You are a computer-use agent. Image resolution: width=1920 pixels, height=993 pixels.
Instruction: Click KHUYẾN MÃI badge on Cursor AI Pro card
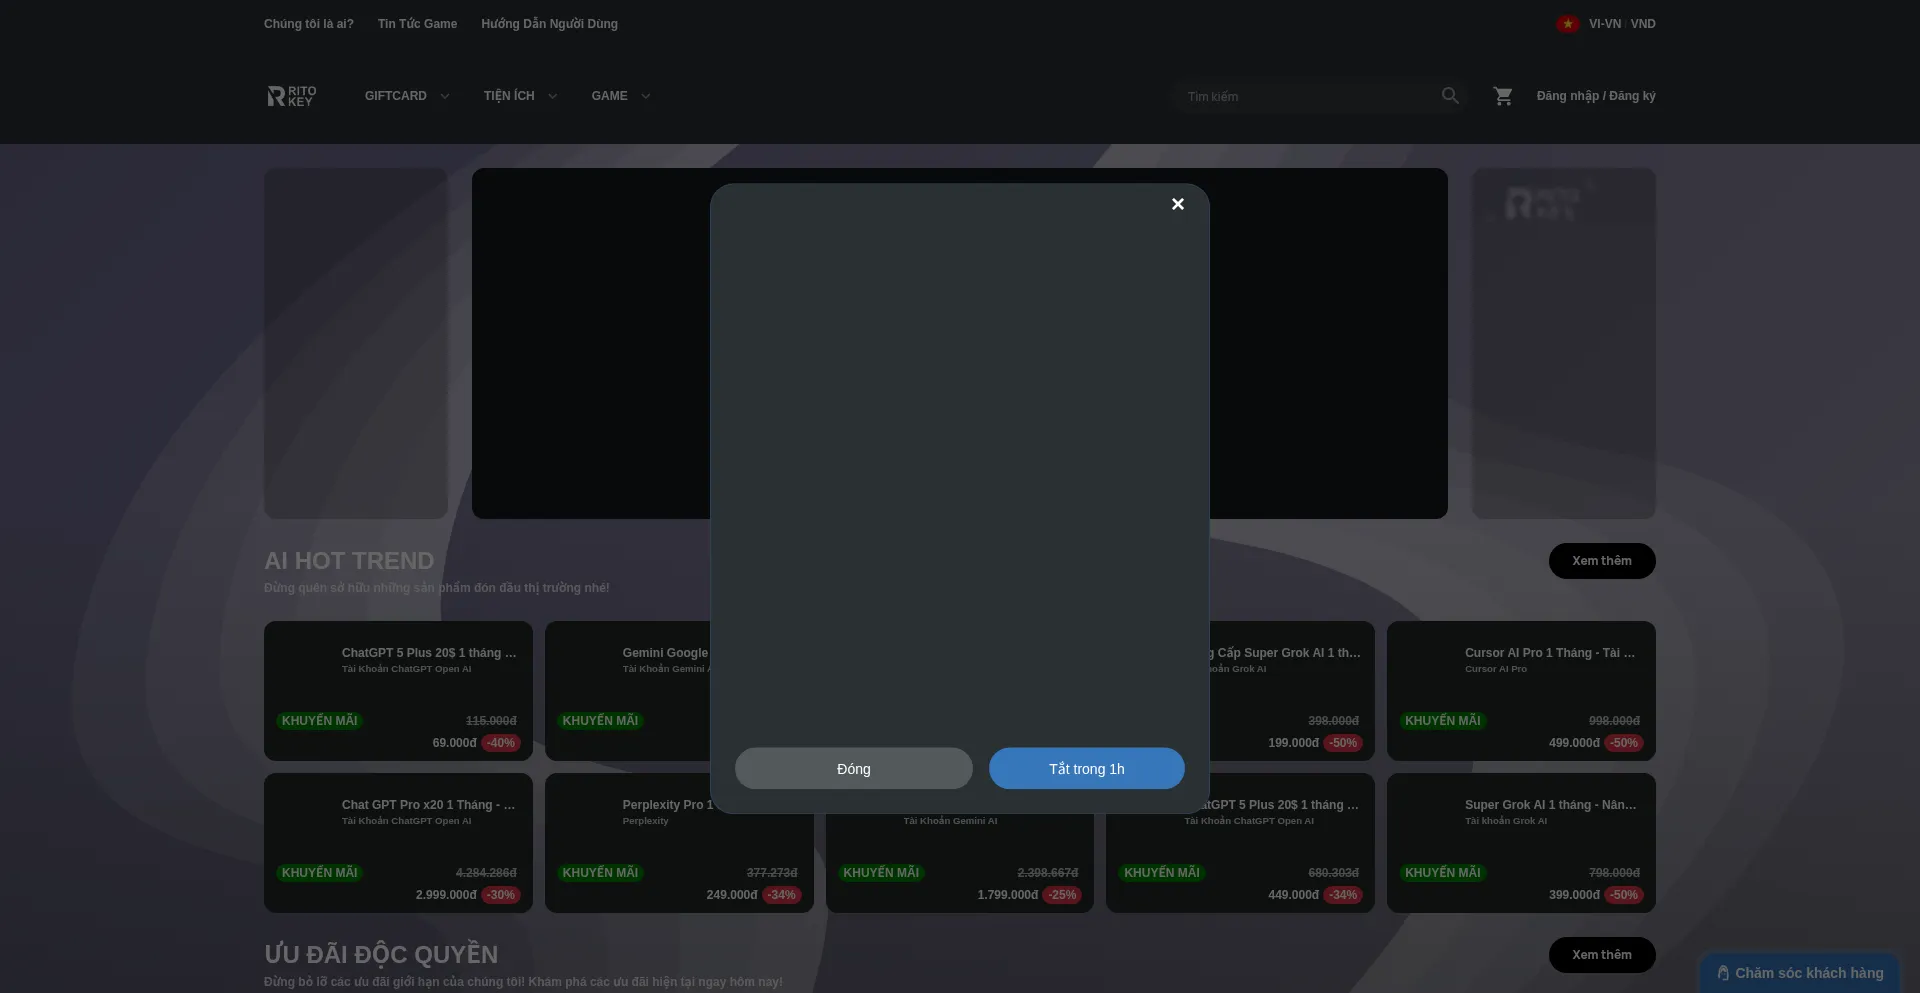[1443, 721]
